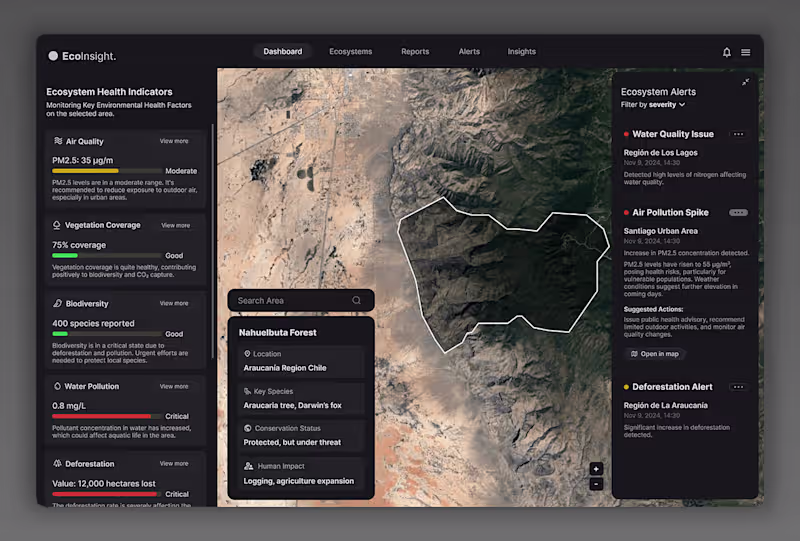Click the Deforestation tree icon
Image resolution: width=800 pixels, height=541 pixels.
coord(58,463)
